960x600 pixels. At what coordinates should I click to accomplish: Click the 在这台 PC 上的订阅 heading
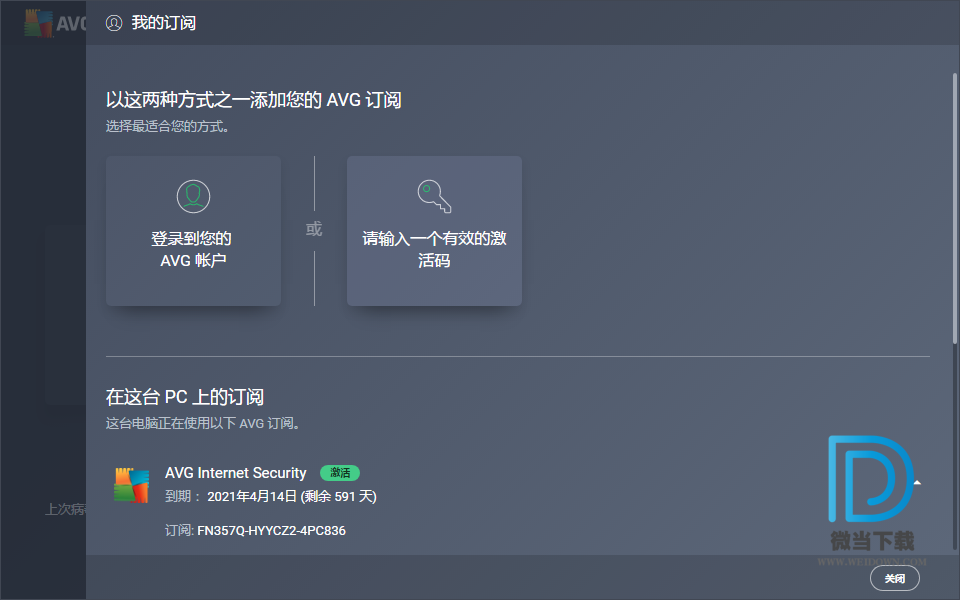click(x=185, y=397)
